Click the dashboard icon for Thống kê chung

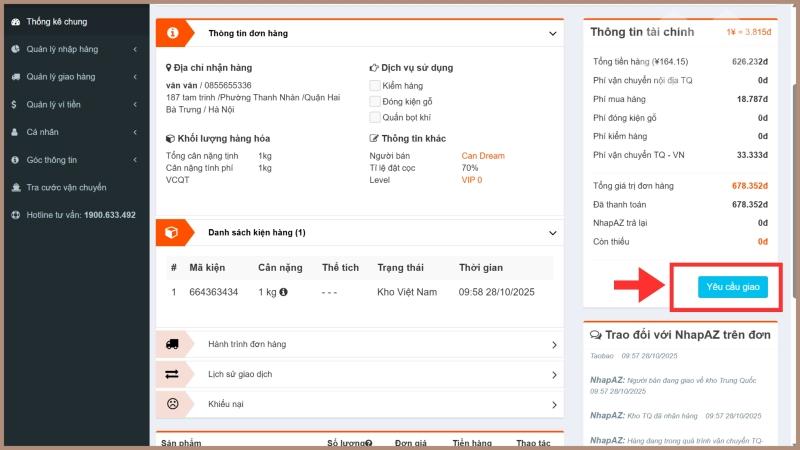click(15, 20)
